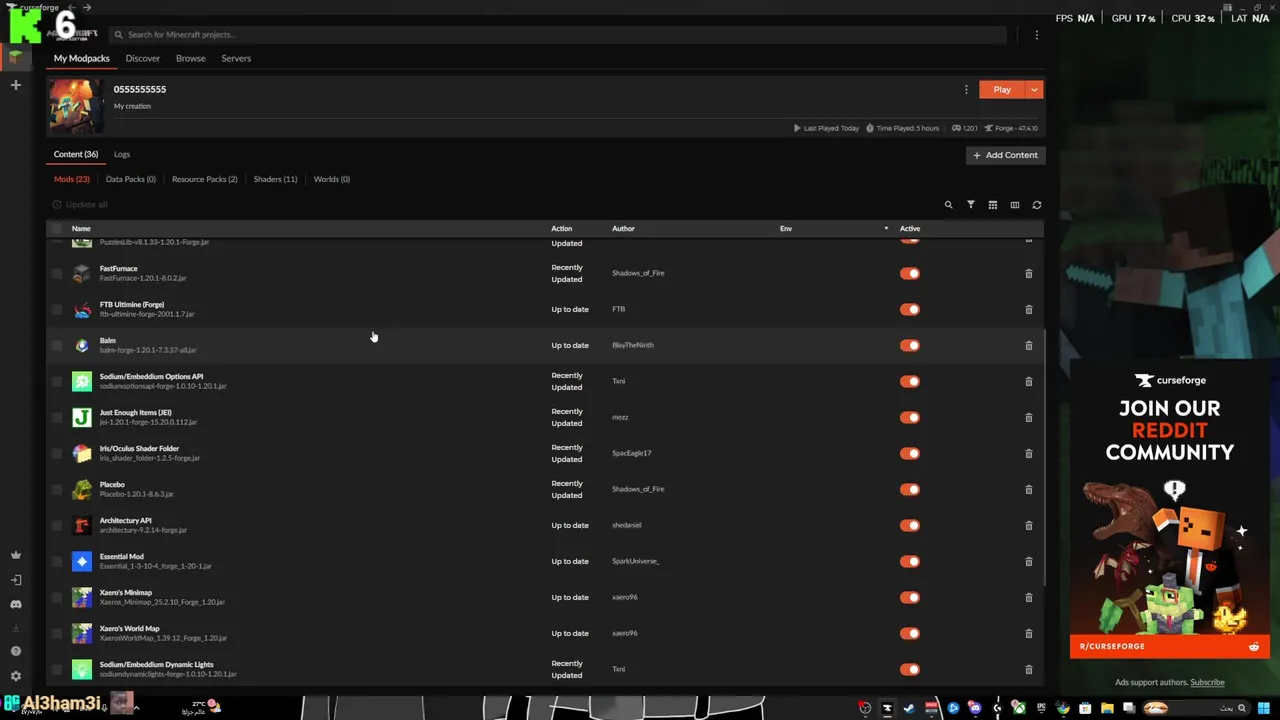The width and height of the screenshot is (1280, 720).
Task: Sort by the Action column header
Action: pos(561,228)
